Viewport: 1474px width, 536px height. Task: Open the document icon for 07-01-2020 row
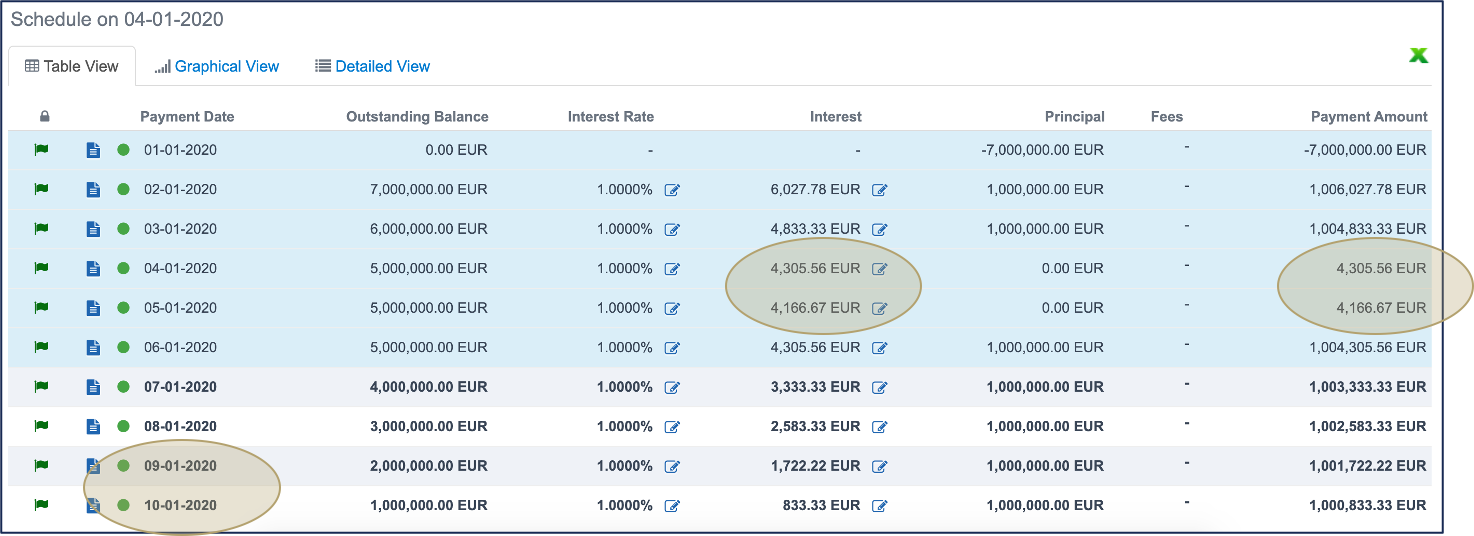pyautogui.click(x=93, y=387)
